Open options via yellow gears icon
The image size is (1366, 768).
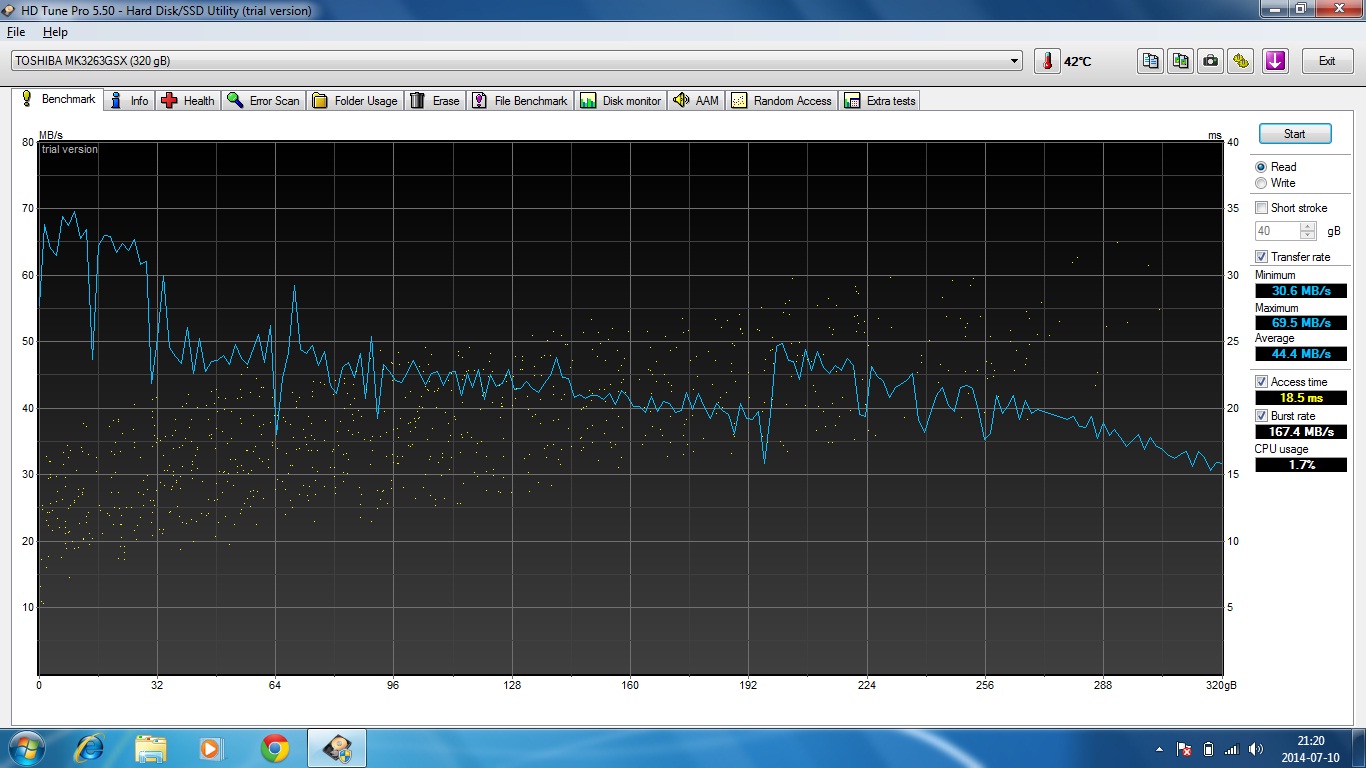coord(1241,61)
